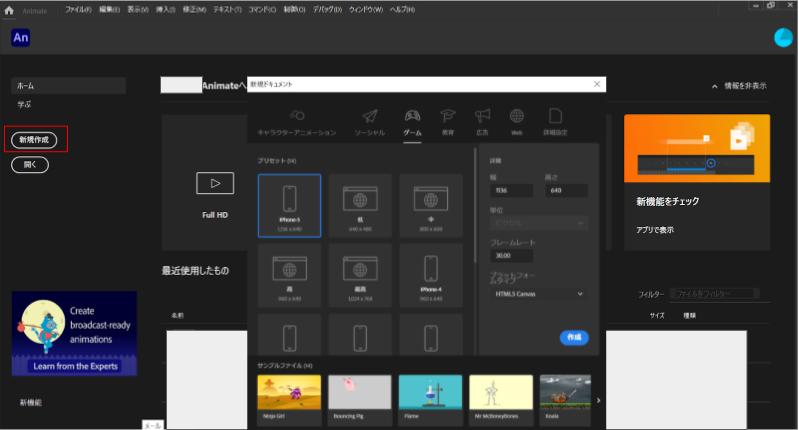
Task: Show more sample files with right arrow
Action: 598,400
